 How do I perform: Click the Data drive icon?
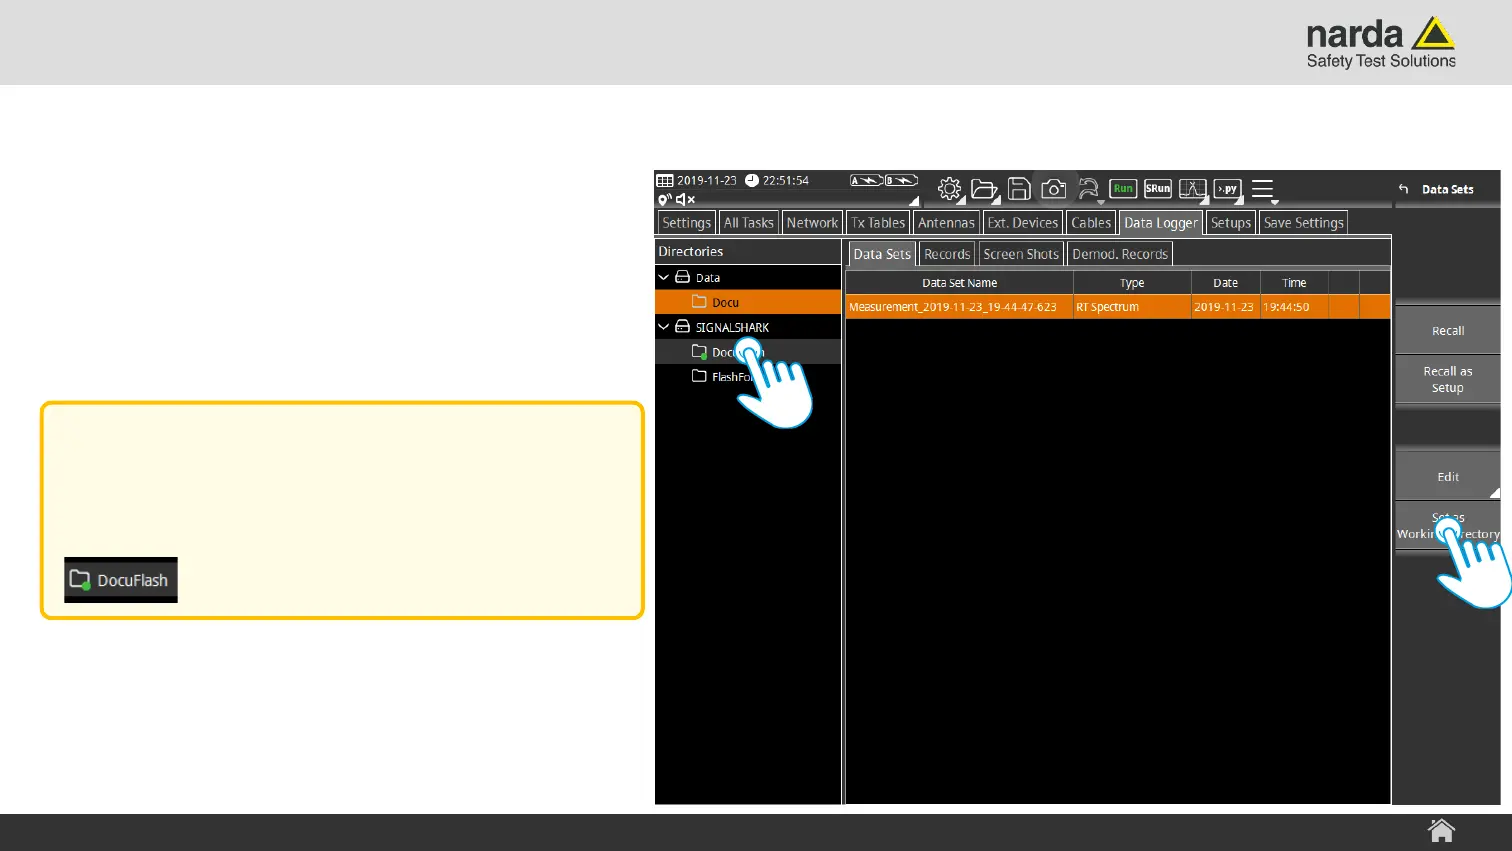(683, 277)
